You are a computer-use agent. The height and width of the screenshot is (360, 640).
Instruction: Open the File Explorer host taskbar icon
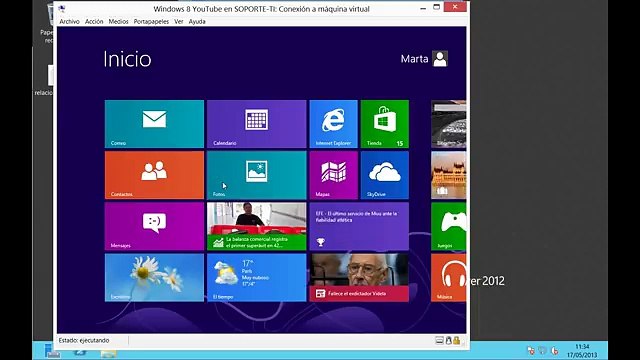click(x=109, y=353)
